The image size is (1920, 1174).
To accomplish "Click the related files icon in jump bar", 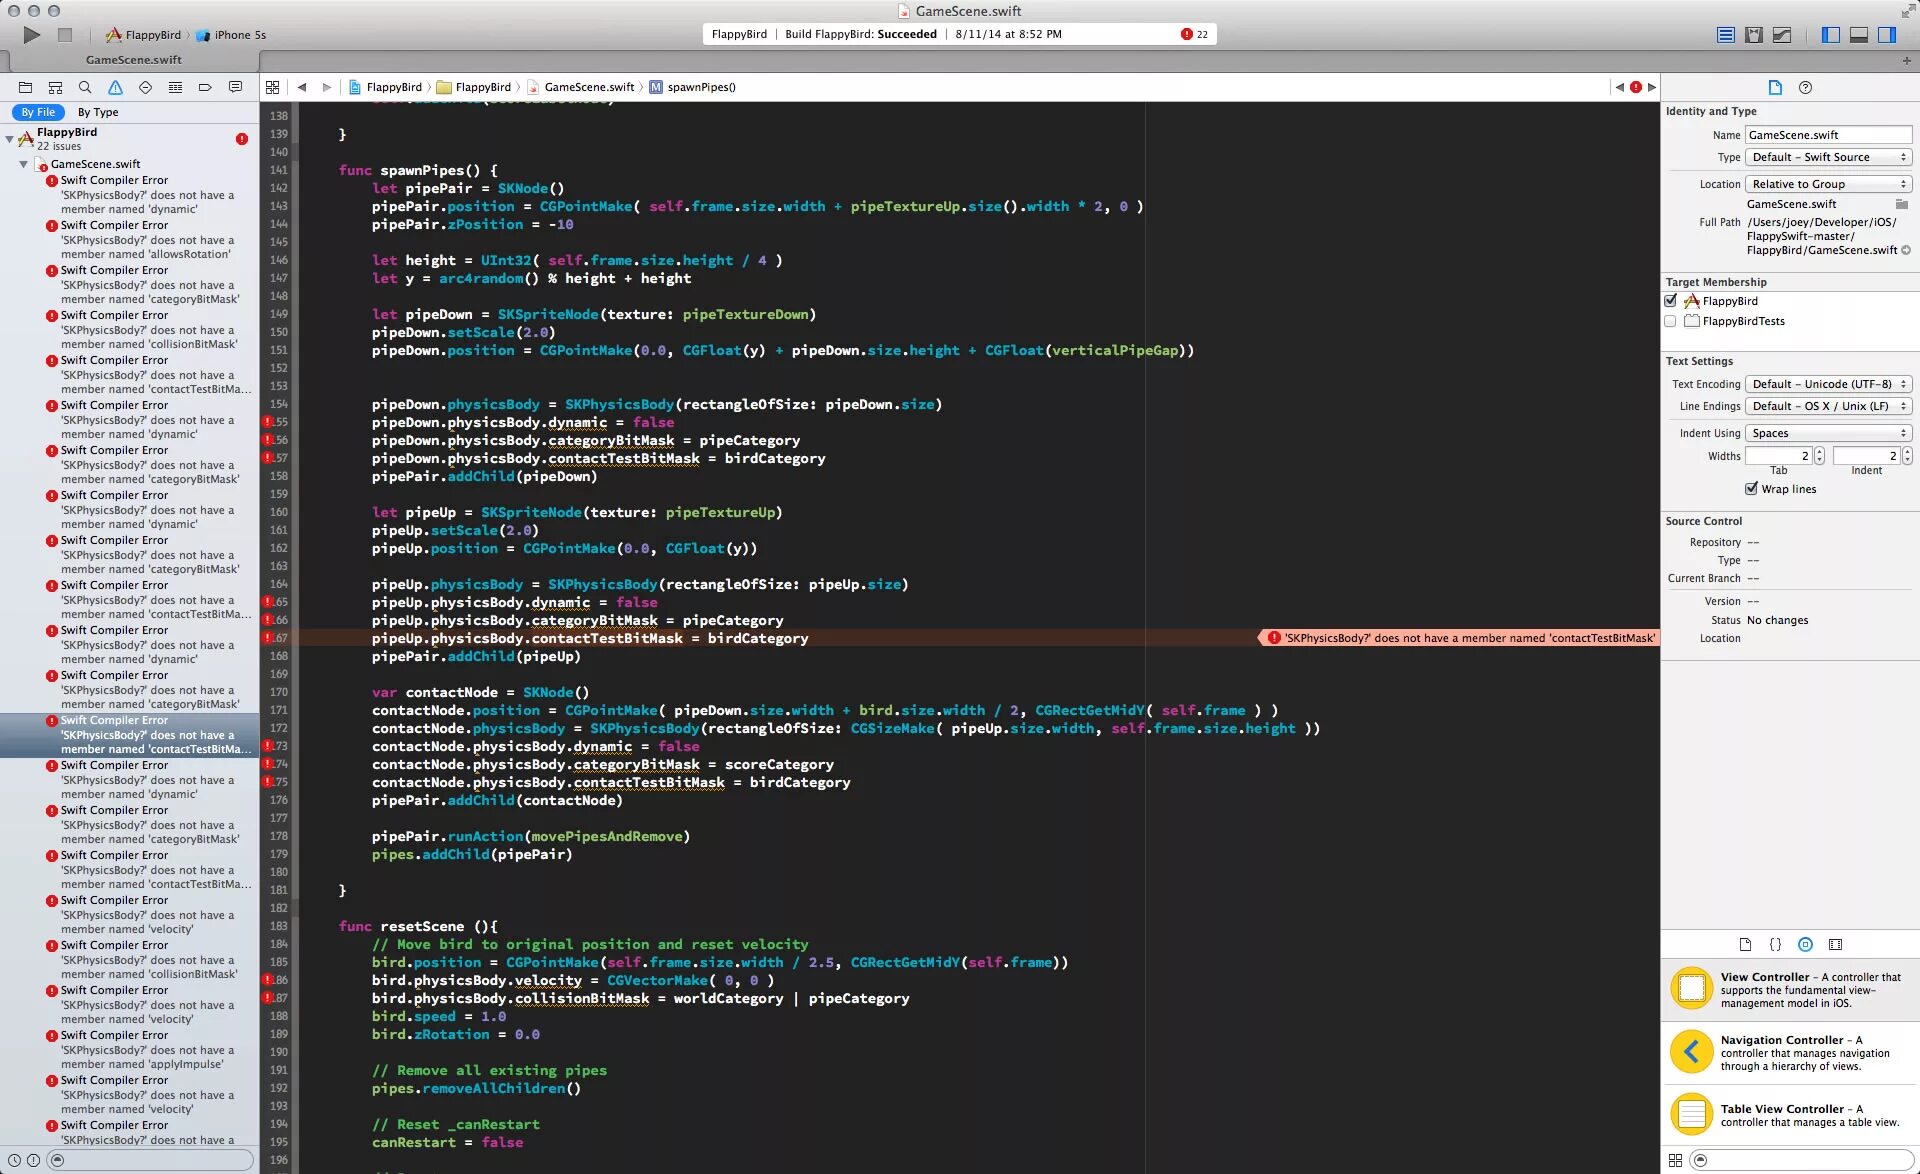I will [x=273, y=86].
